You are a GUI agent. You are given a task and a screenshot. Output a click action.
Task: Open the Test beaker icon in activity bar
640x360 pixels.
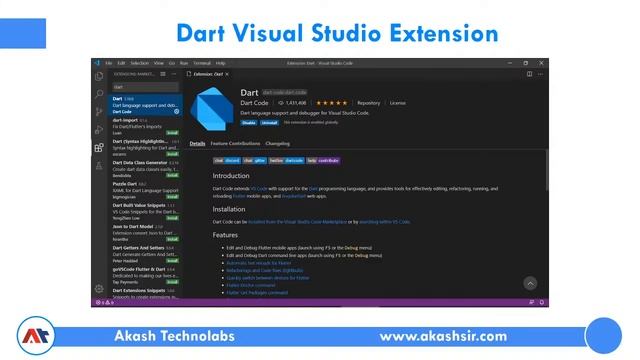99,165
